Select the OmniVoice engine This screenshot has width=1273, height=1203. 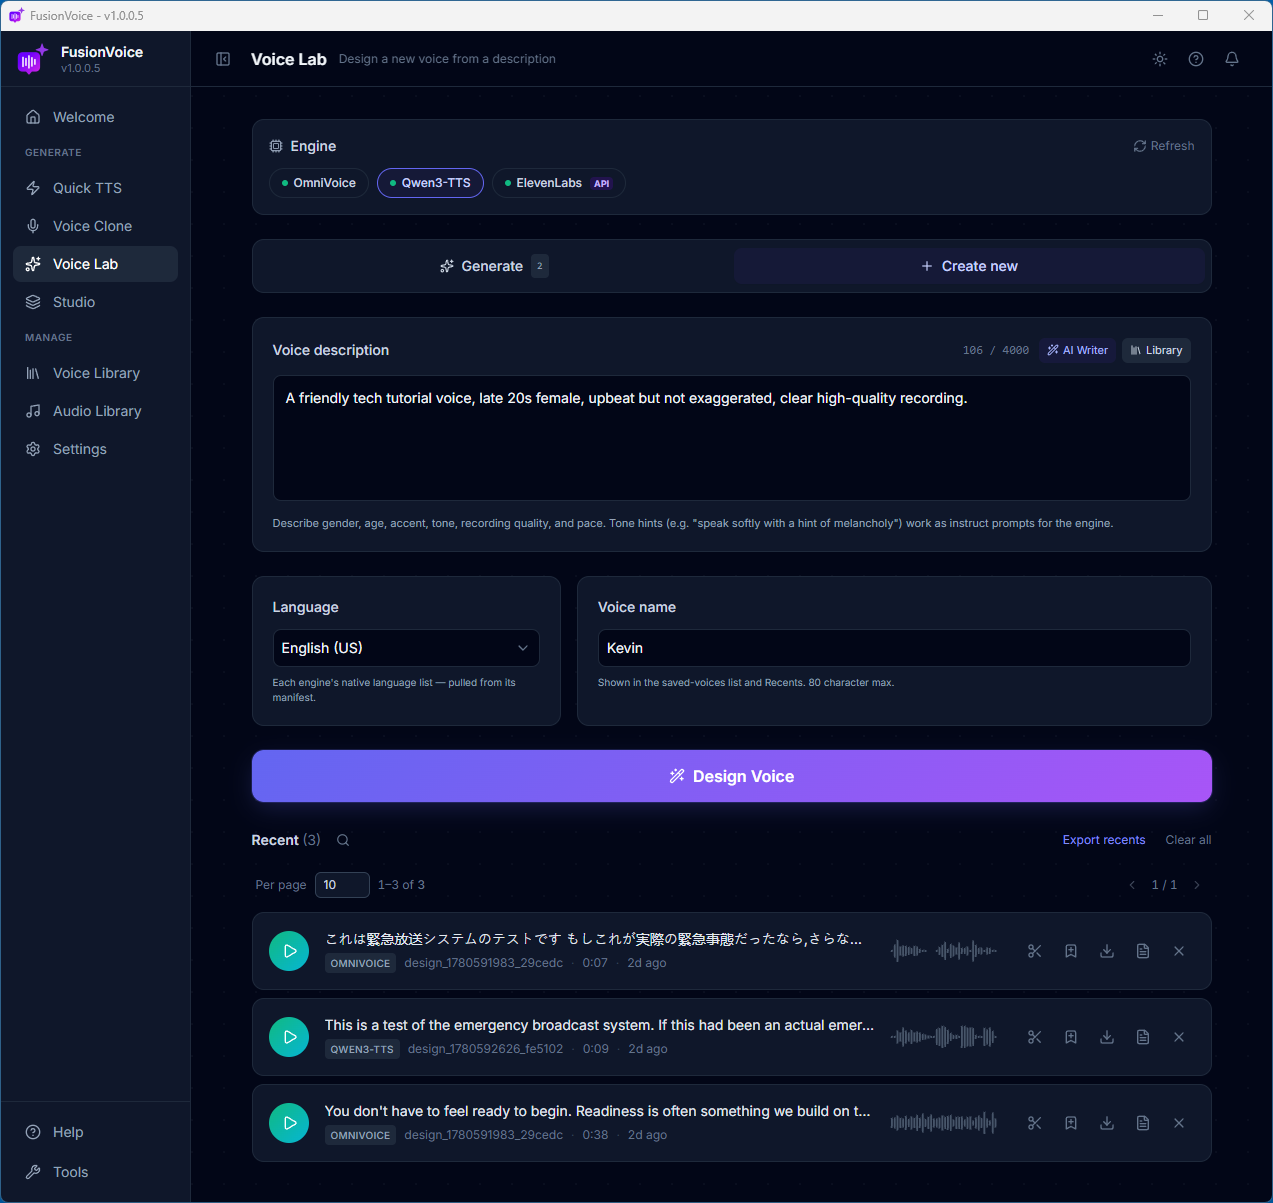point(319,183)
